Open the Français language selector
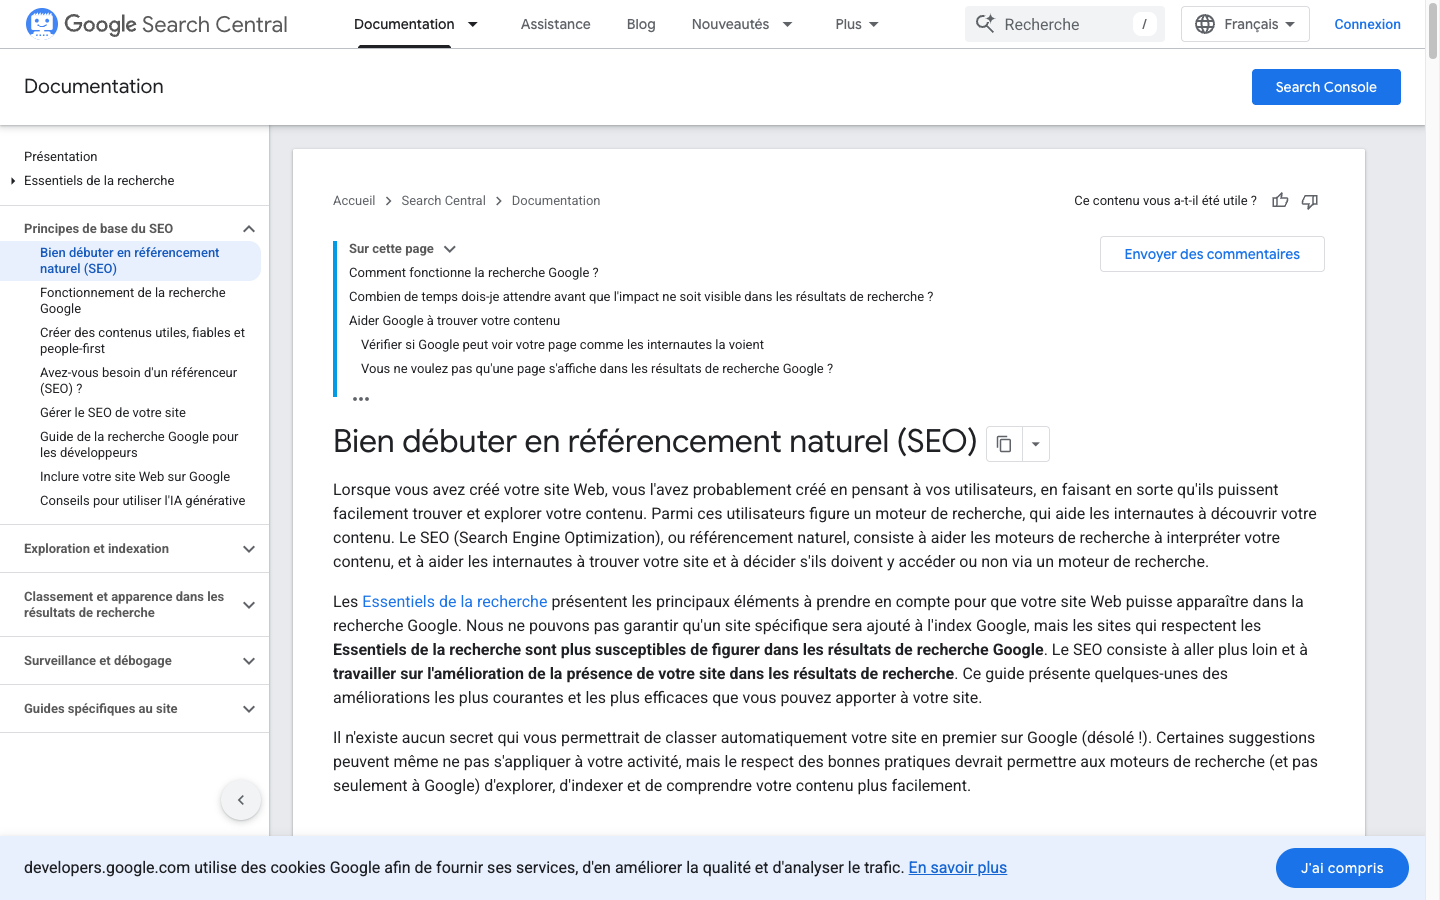1440x900 pixels. coord(1245,24)
